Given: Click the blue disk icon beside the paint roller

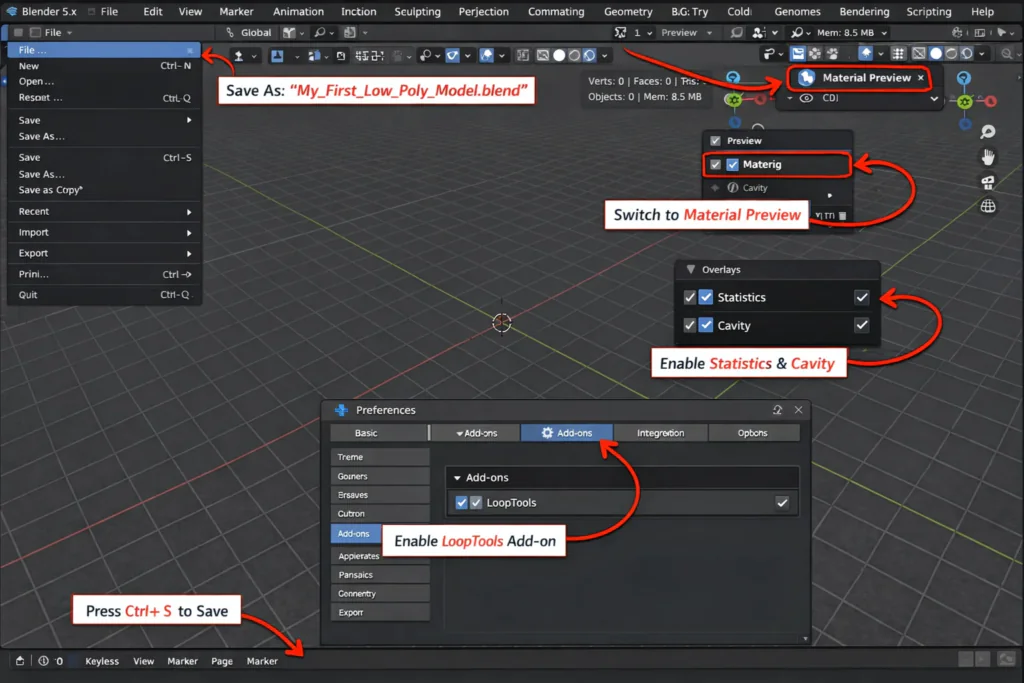Looking at the screenshot, I should (797, 54).
